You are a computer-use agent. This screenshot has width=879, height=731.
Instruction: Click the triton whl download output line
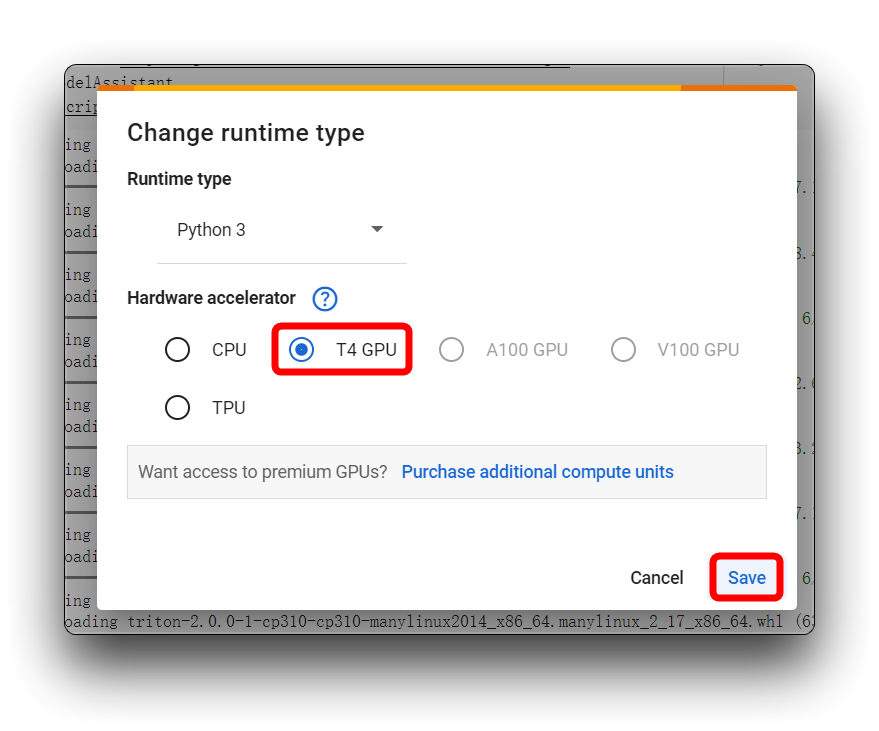click(x=440, y=622)
